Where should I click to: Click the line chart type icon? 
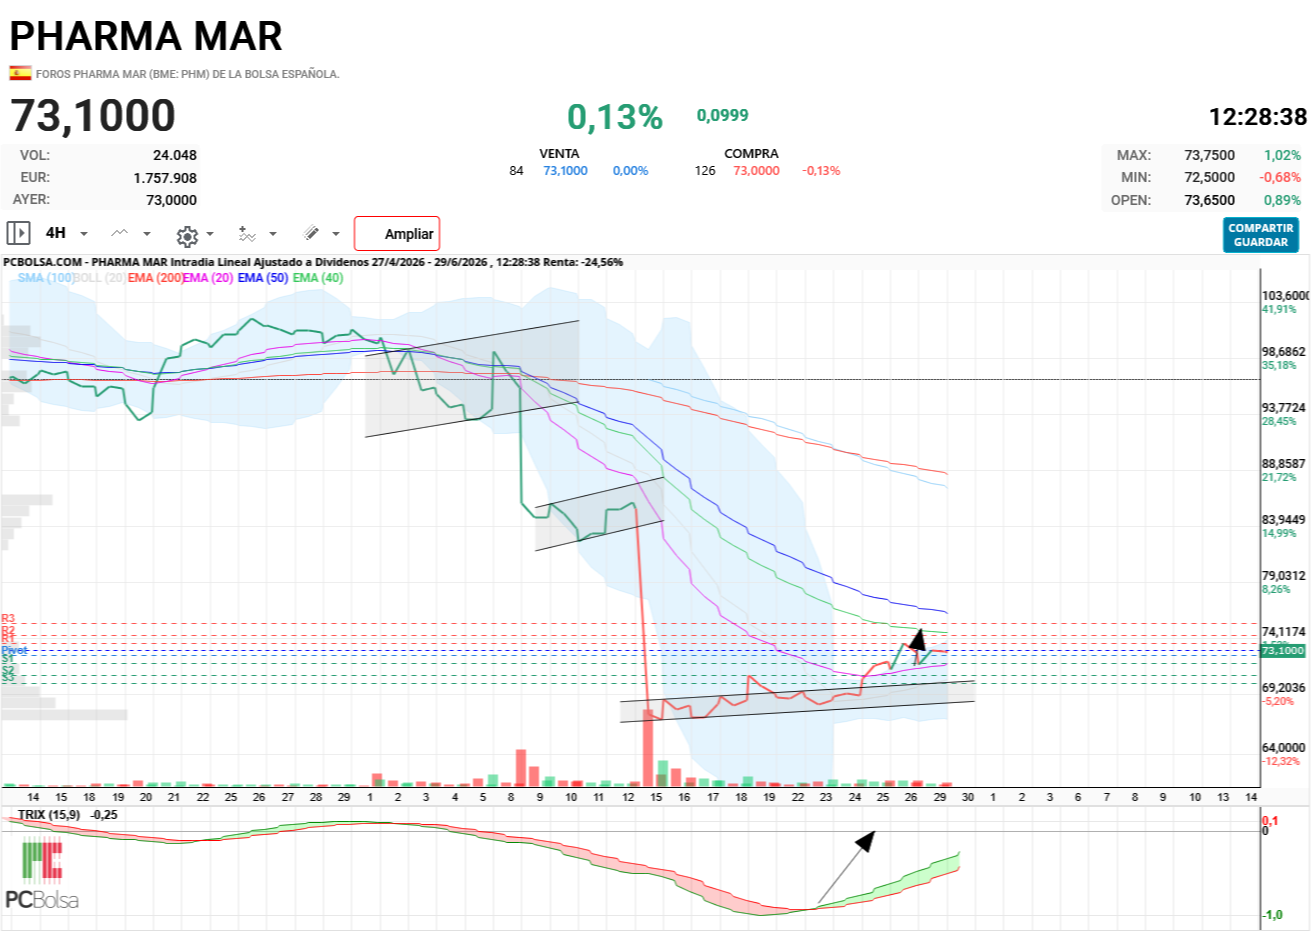coord(120,233)
